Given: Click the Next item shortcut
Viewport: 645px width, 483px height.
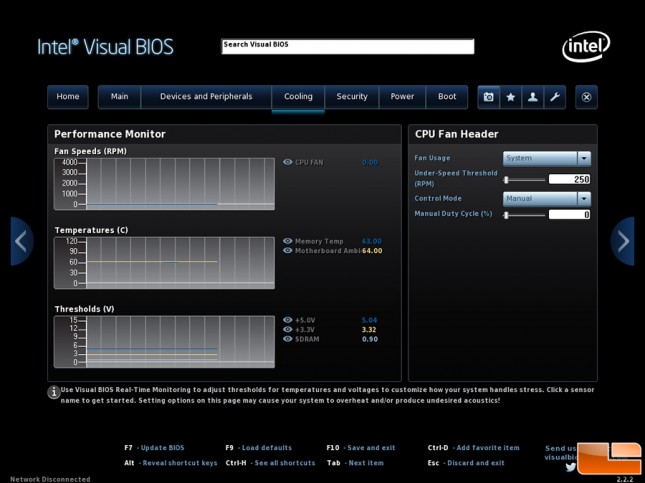Looking at the screenshot, I should click(355, 463).
